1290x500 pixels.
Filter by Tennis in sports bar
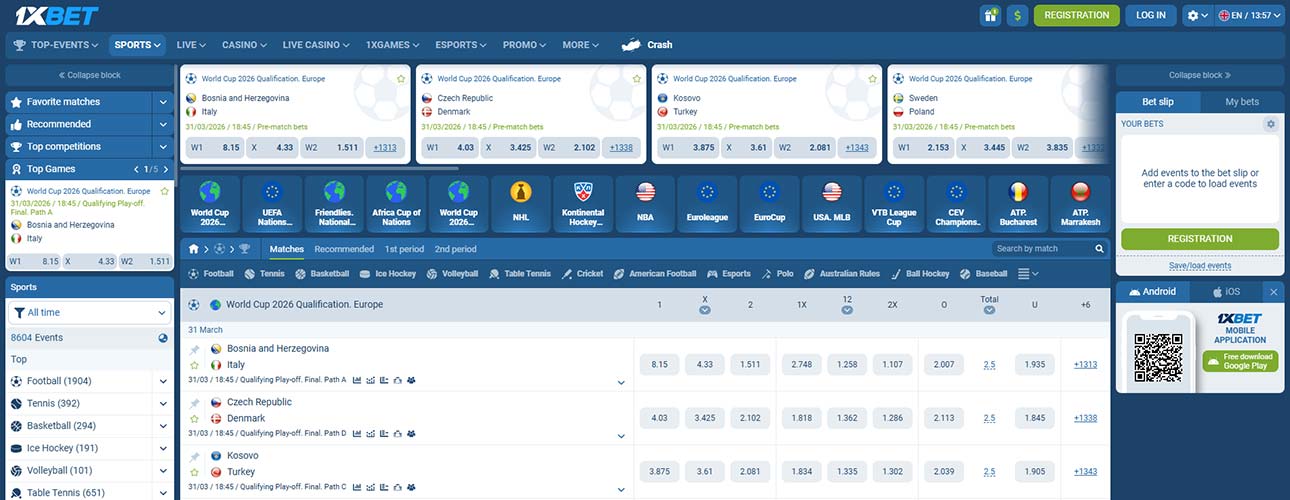pos(265,273)
